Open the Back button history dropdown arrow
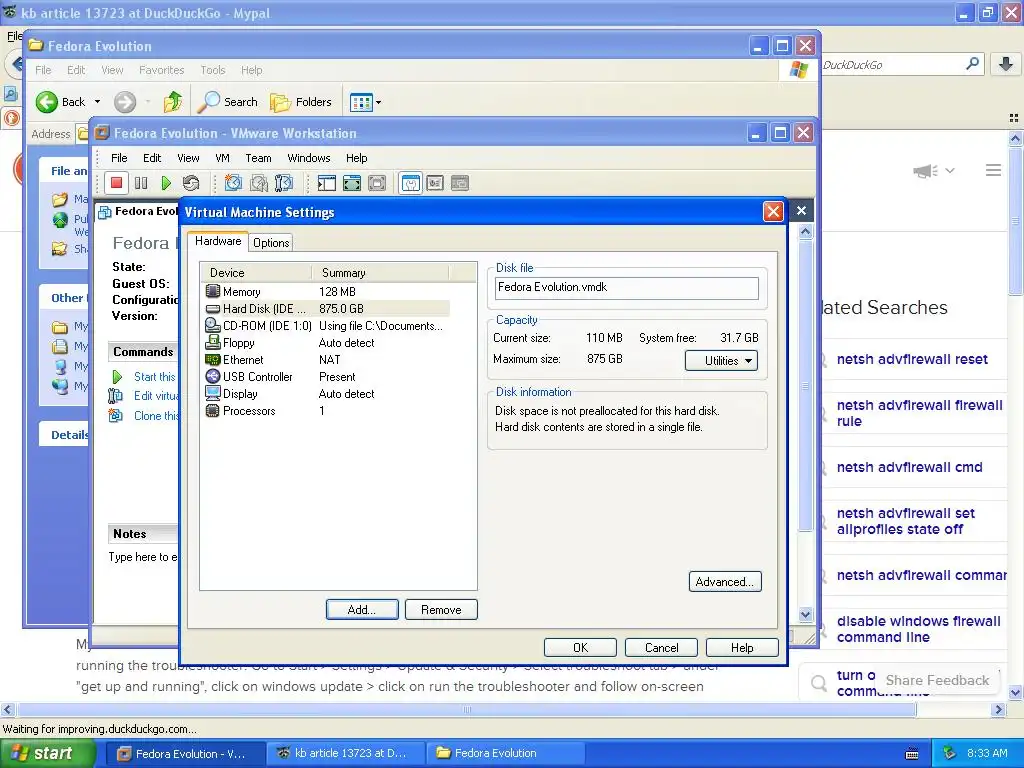Viewport: 1024px width, 768px height. click(97, 102)
